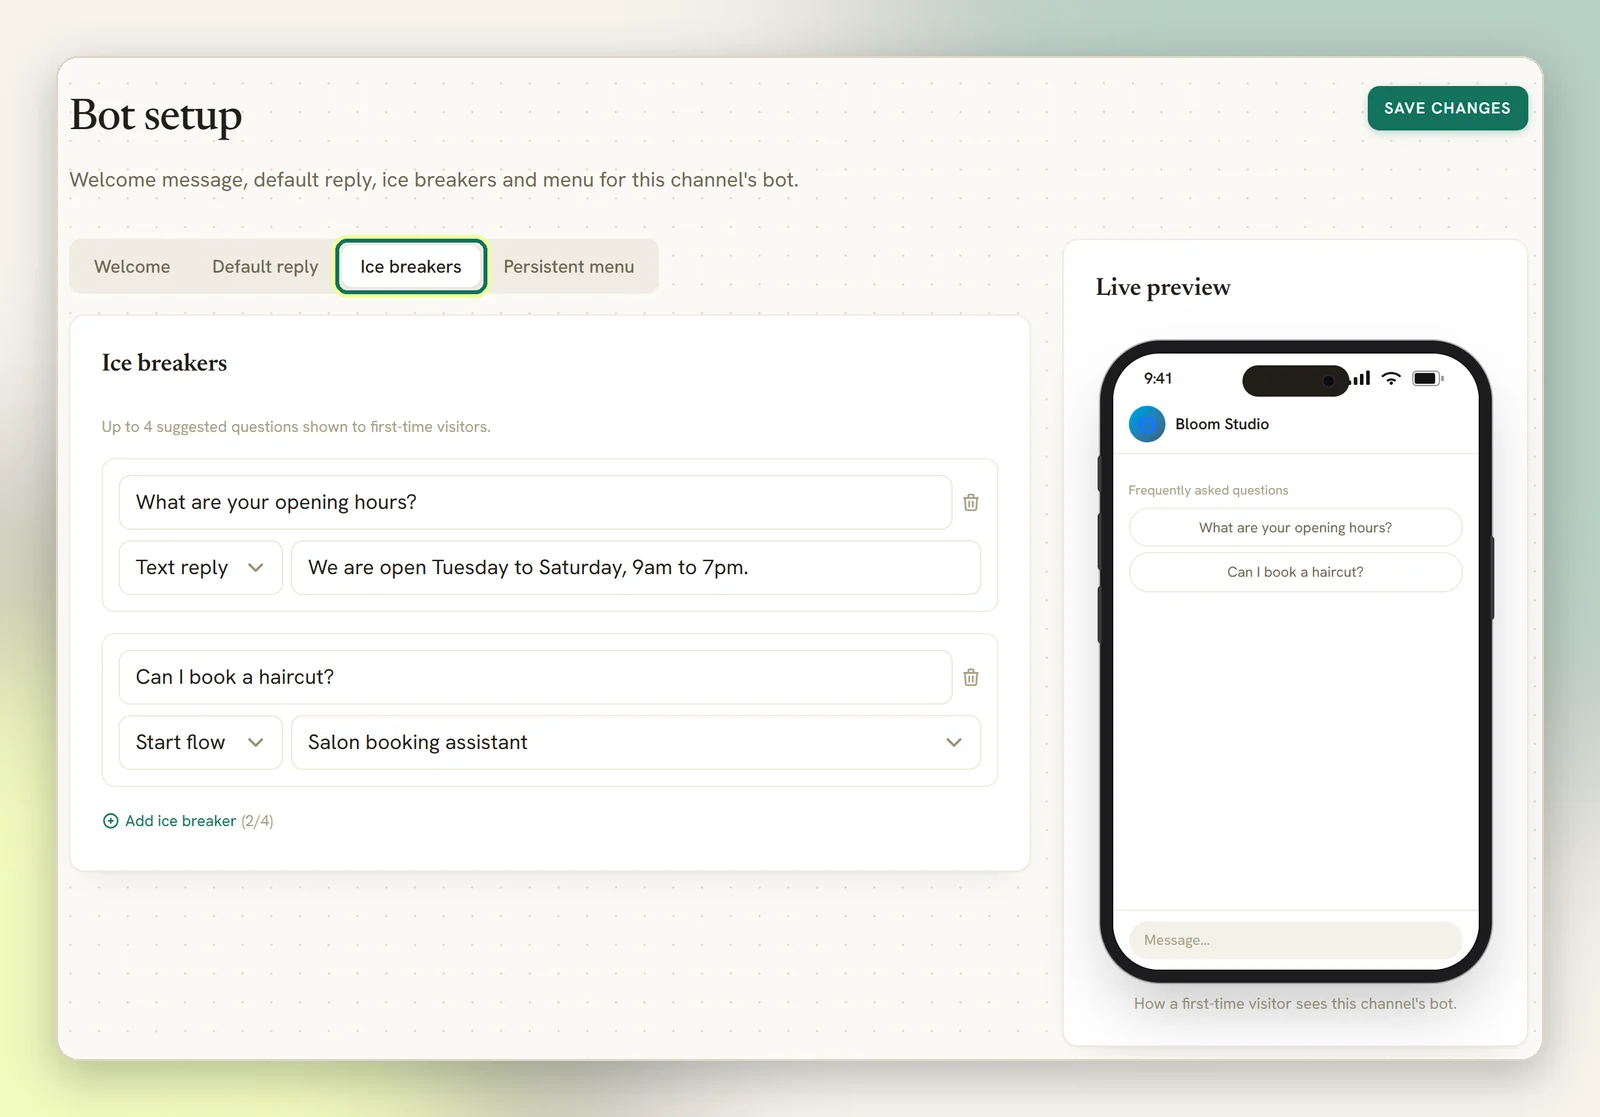Image resolution: width=1600 pixels, height=1117 pixels.
Task: Click the Bloom Studio avatar in preview
Action: (1147, 424)
